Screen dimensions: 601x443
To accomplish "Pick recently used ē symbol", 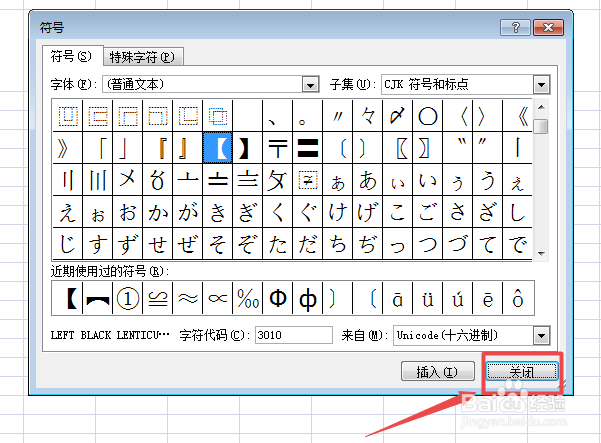I will [488, 298].
